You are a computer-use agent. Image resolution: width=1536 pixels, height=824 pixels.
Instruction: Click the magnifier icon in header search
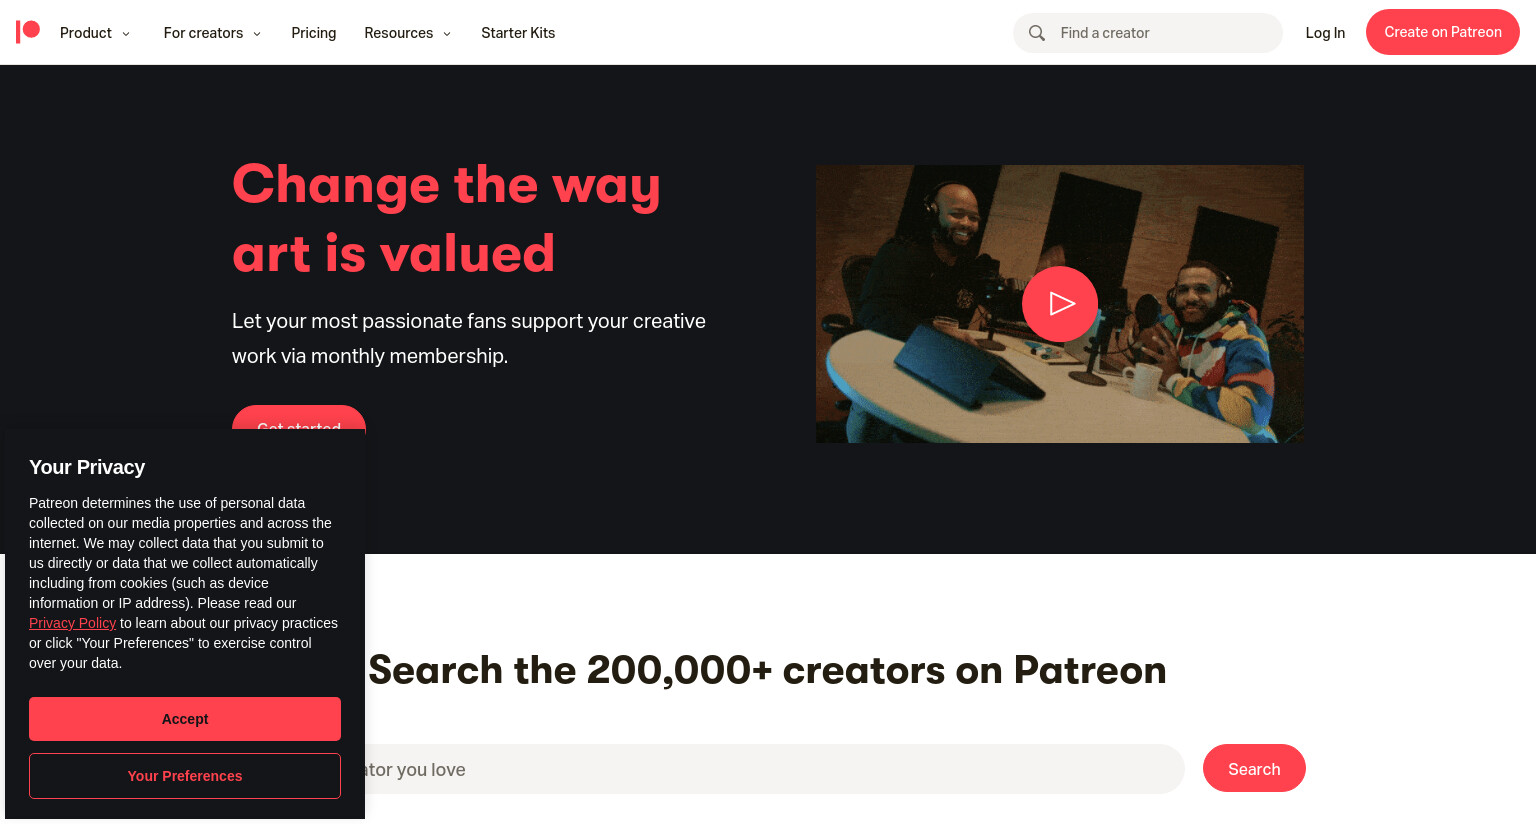pos(1037,33)
